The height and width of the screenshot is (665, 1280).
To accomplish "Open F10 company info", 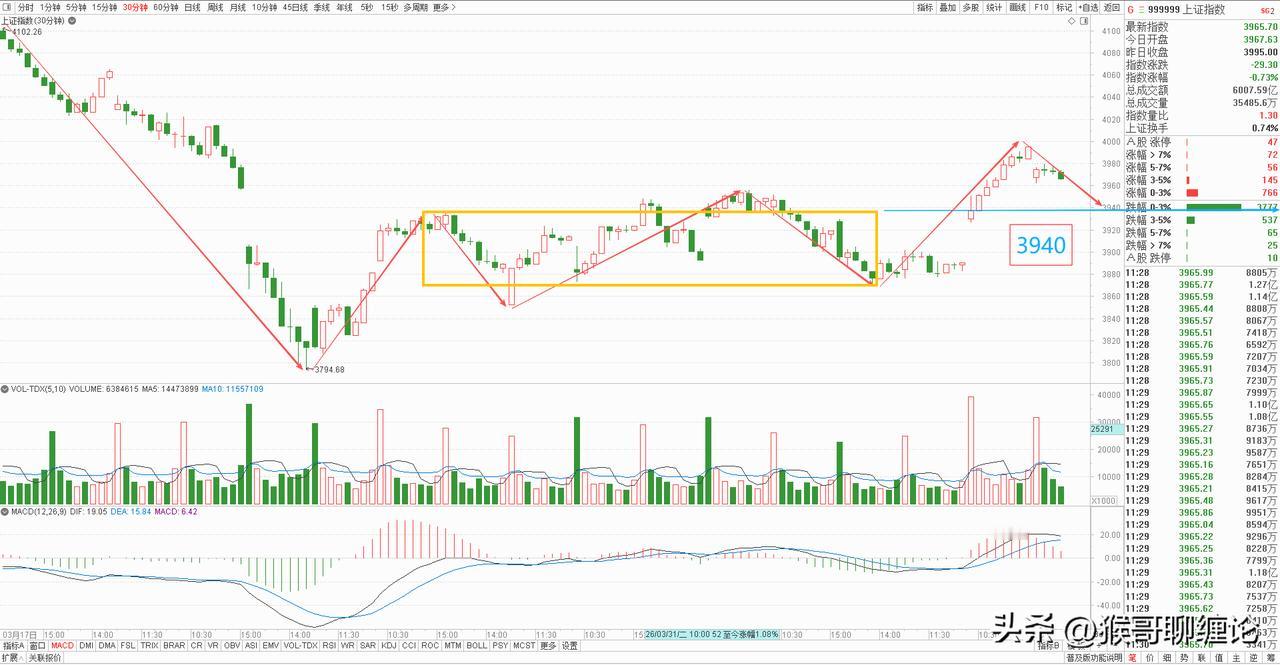I will 1041,7.
